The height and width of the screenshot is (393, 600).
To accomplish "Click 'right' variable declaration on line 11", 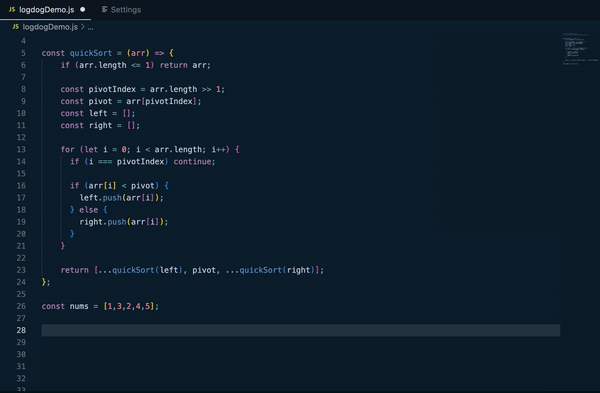I will click(100, 126).
